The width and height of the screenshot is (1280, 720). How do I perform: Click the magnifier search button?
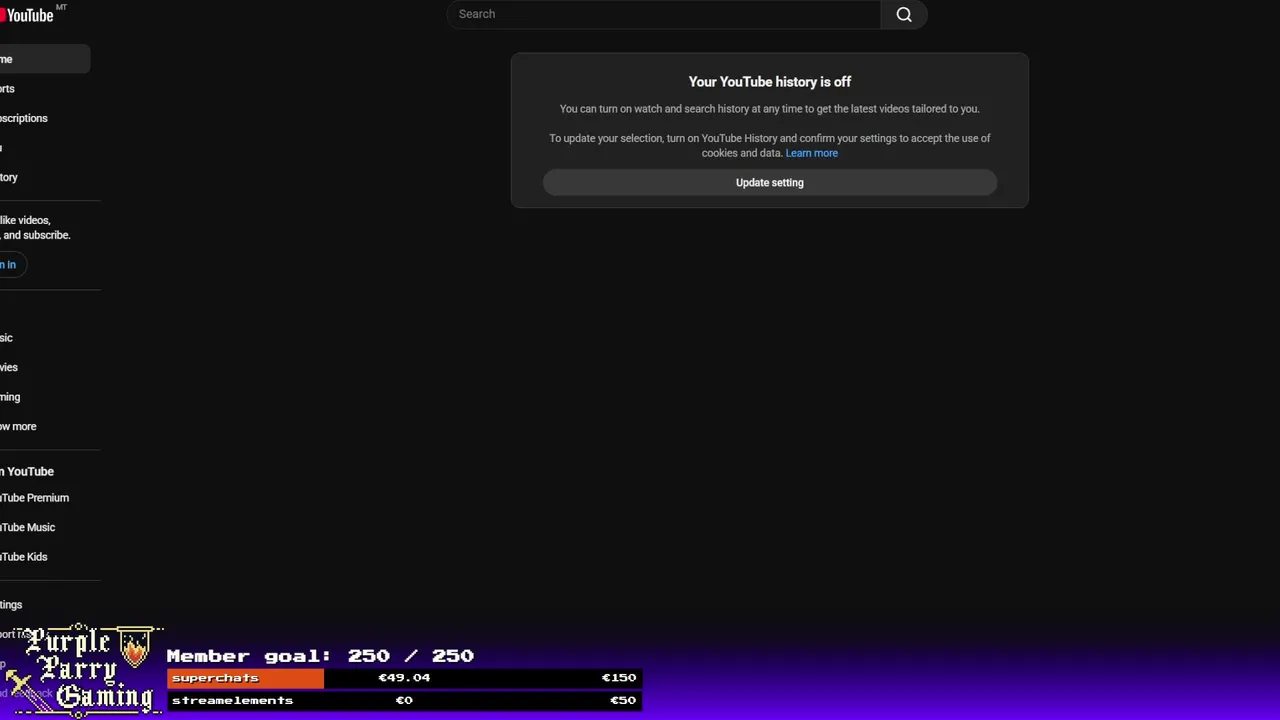pyautogui.click(x=904, y=14)
